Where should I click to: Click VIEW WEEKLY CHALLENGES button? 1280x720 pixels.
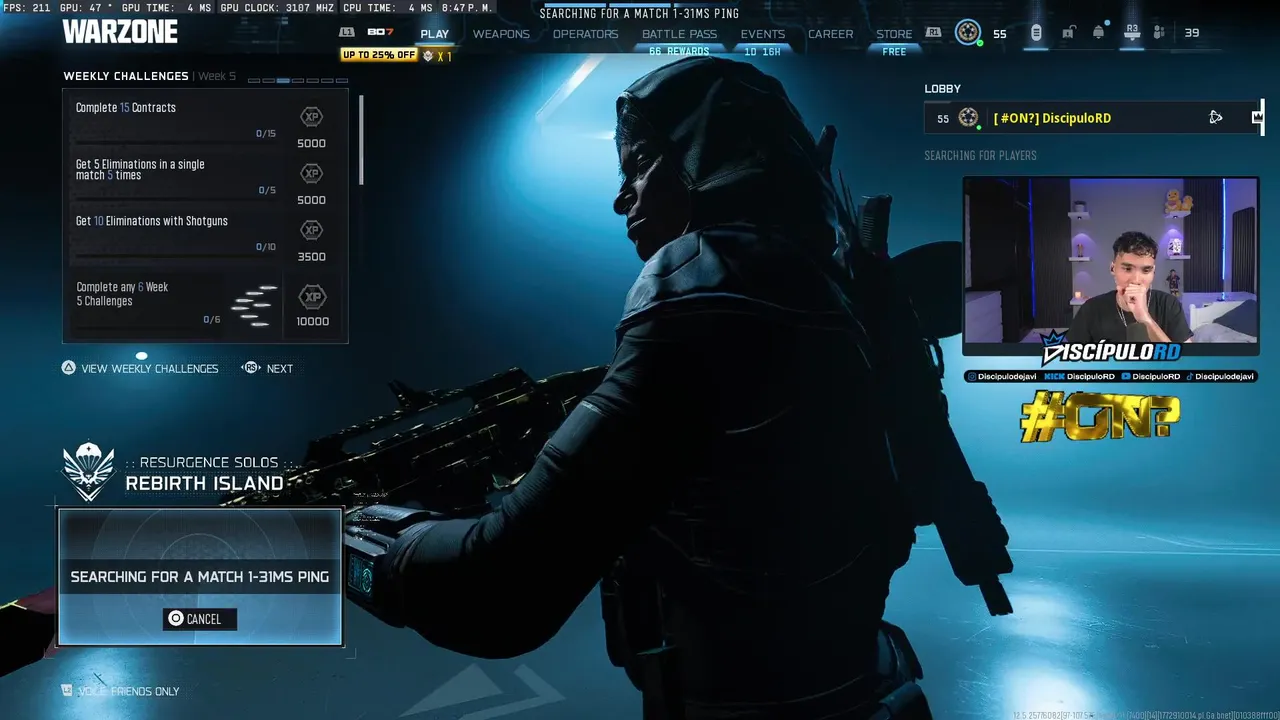(x=150, y=368)
